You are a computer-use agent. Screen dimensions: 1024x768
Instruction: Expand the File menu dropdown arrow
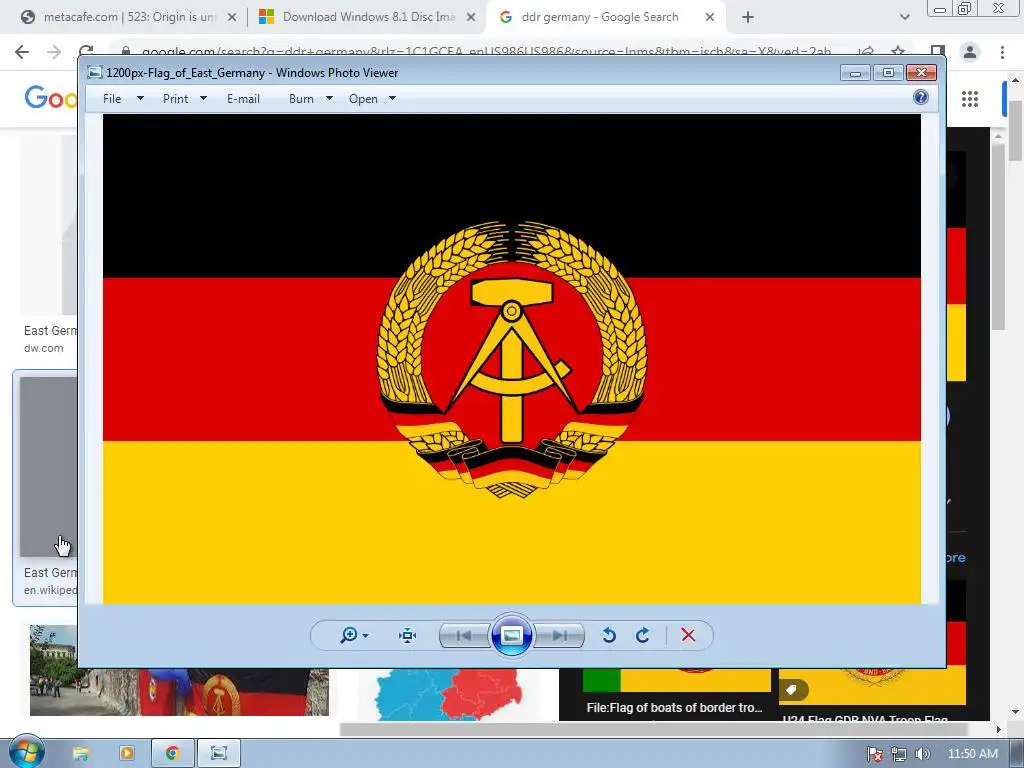tap(140, 99)
